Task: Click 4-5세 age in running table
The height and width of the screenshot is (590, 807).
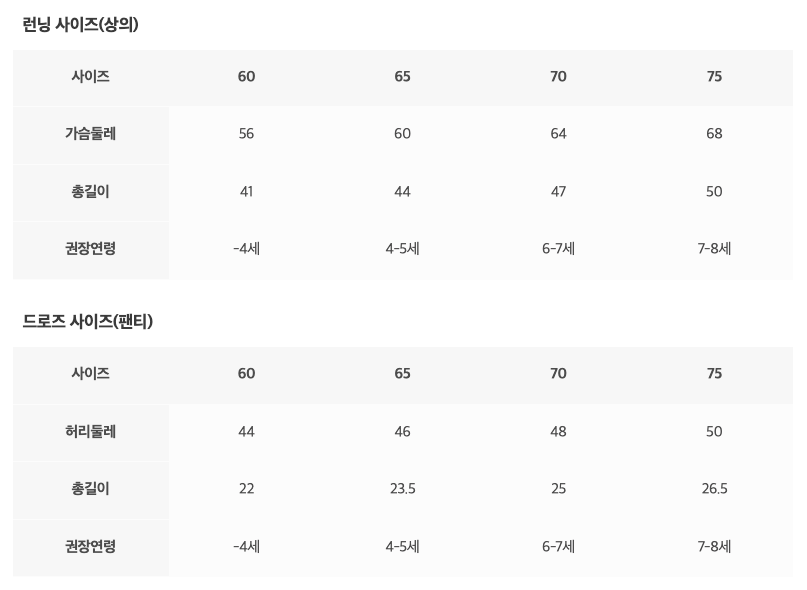Action: pyautogui.click(x=402, y=249)
